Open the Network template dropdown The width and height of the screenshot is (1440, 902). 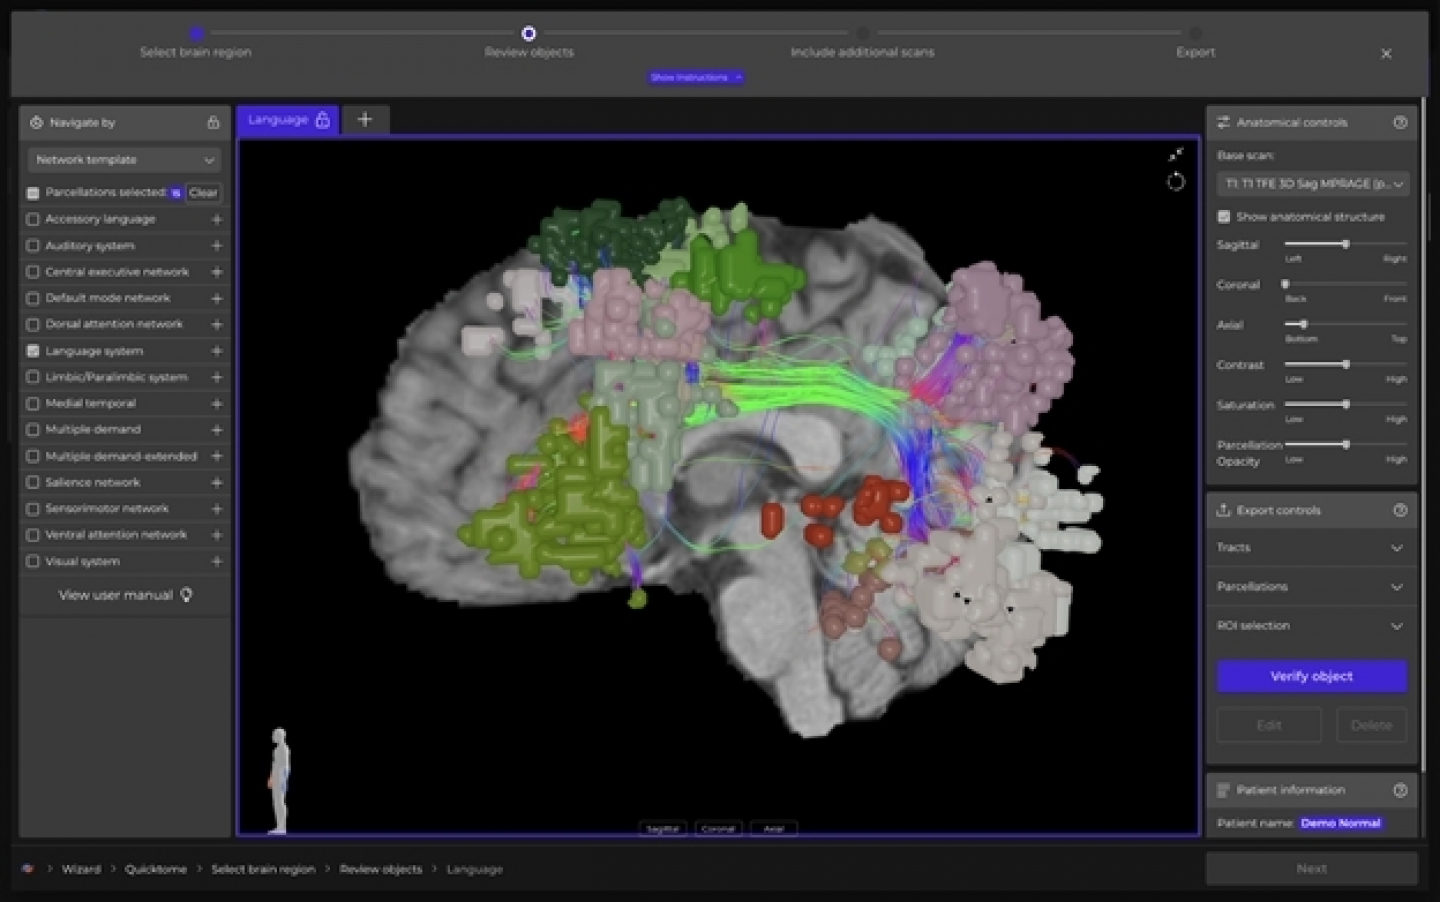tap(123, 160)
